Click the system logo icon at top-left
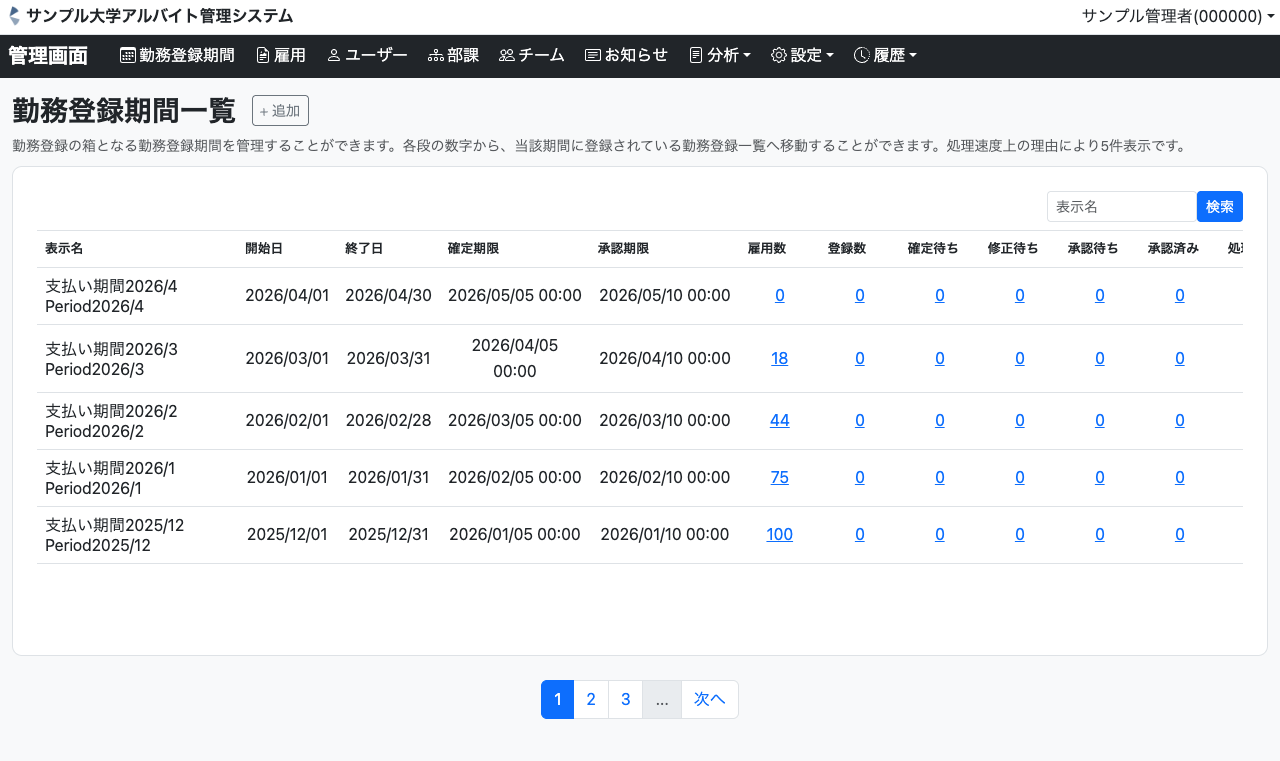Viewport: 1280px width, 761px height. pyautogui.click(x=14, y=16)
